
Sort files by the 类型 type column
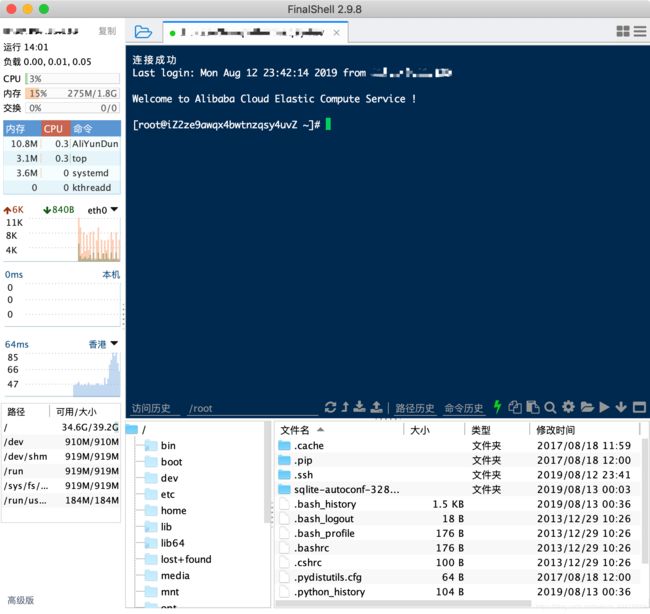pyautogui.click(x=497, y=430)
